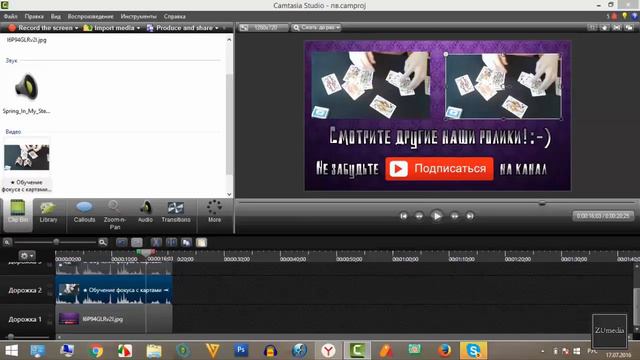This screenshot has height=360, width=640.
Task: Click the timeline playhead marker
Action: (x=146, y=253)
